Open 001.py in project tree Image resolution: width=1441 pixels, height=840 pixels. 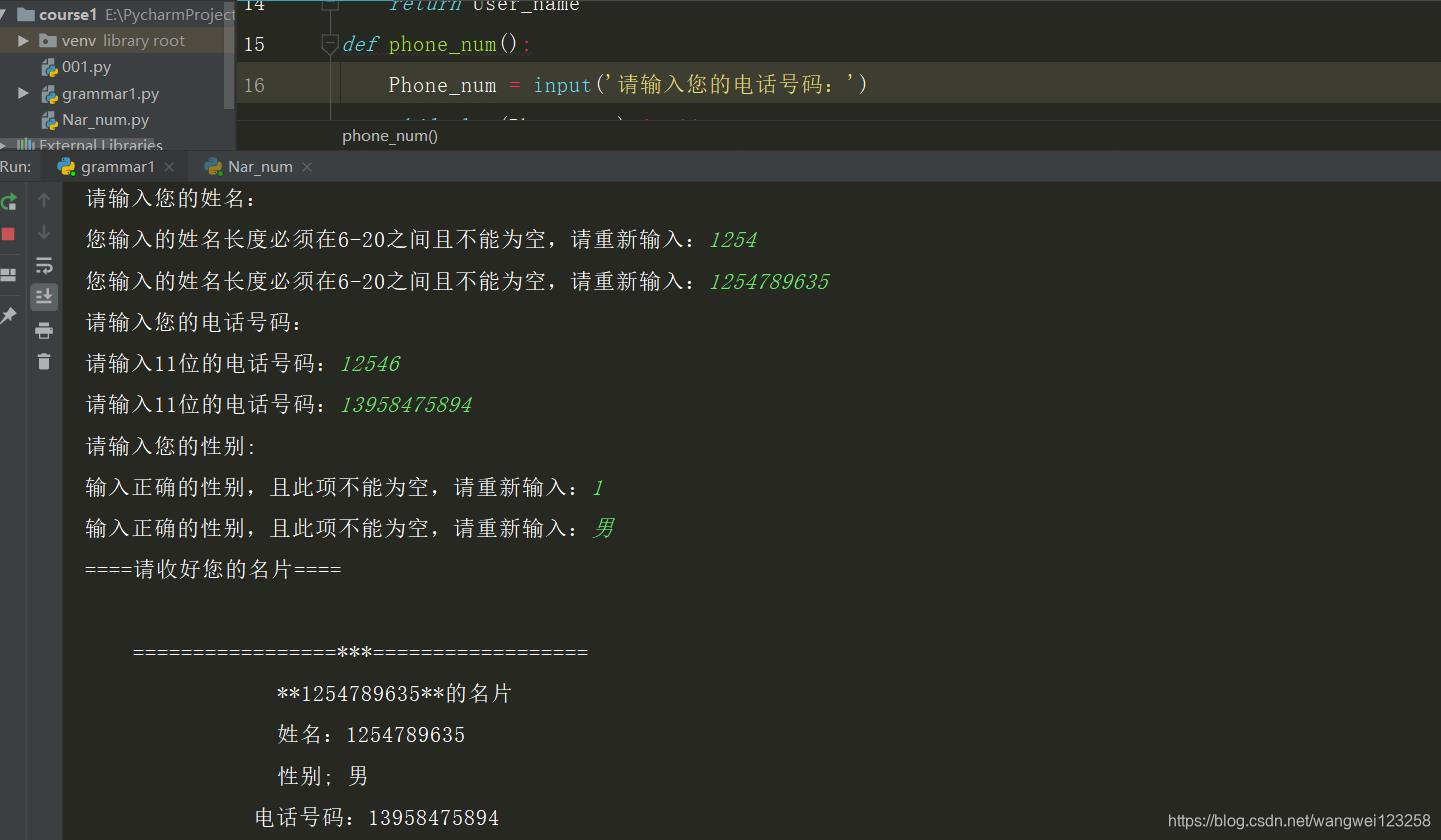(x=86, y=67)
